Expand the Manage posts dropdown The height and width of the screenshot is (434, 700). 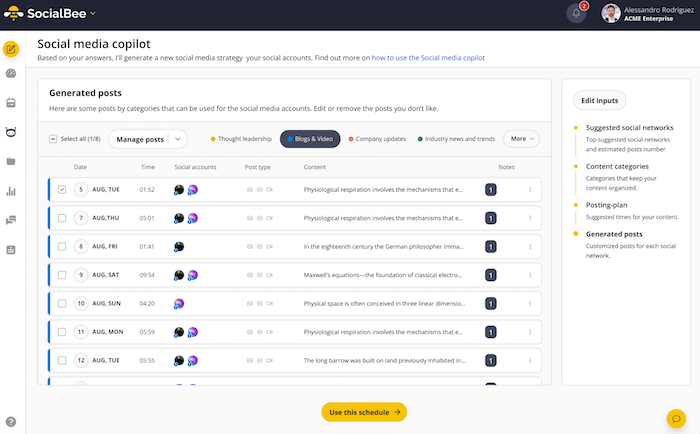click(x=147, y=139)
